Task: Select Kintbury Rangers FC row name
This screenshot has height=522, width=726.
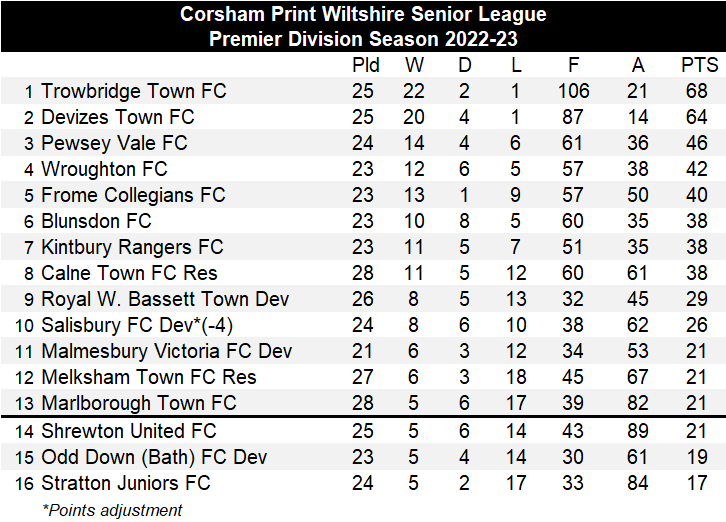Action: coord(132,247)
